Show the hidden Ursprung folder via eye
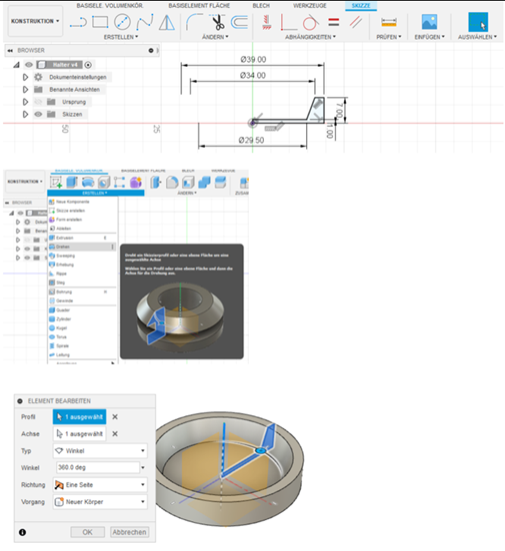Viewport: 505px width, 551px height. (x=38, y=102)
